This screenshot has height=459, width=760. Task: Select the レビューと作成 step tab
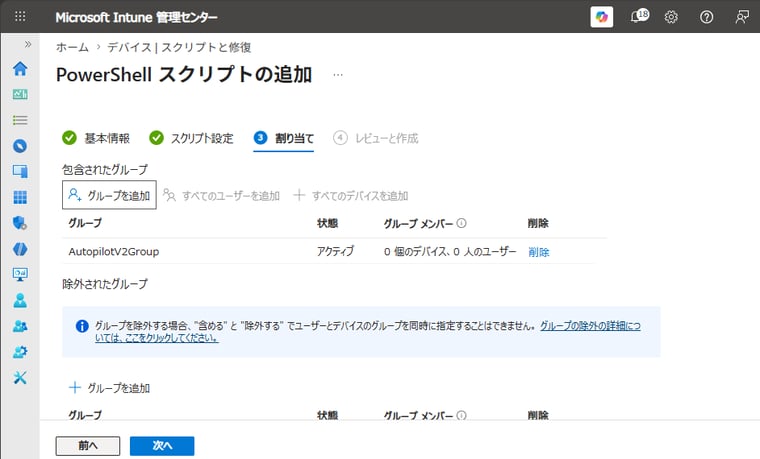(x=376, y=138)
